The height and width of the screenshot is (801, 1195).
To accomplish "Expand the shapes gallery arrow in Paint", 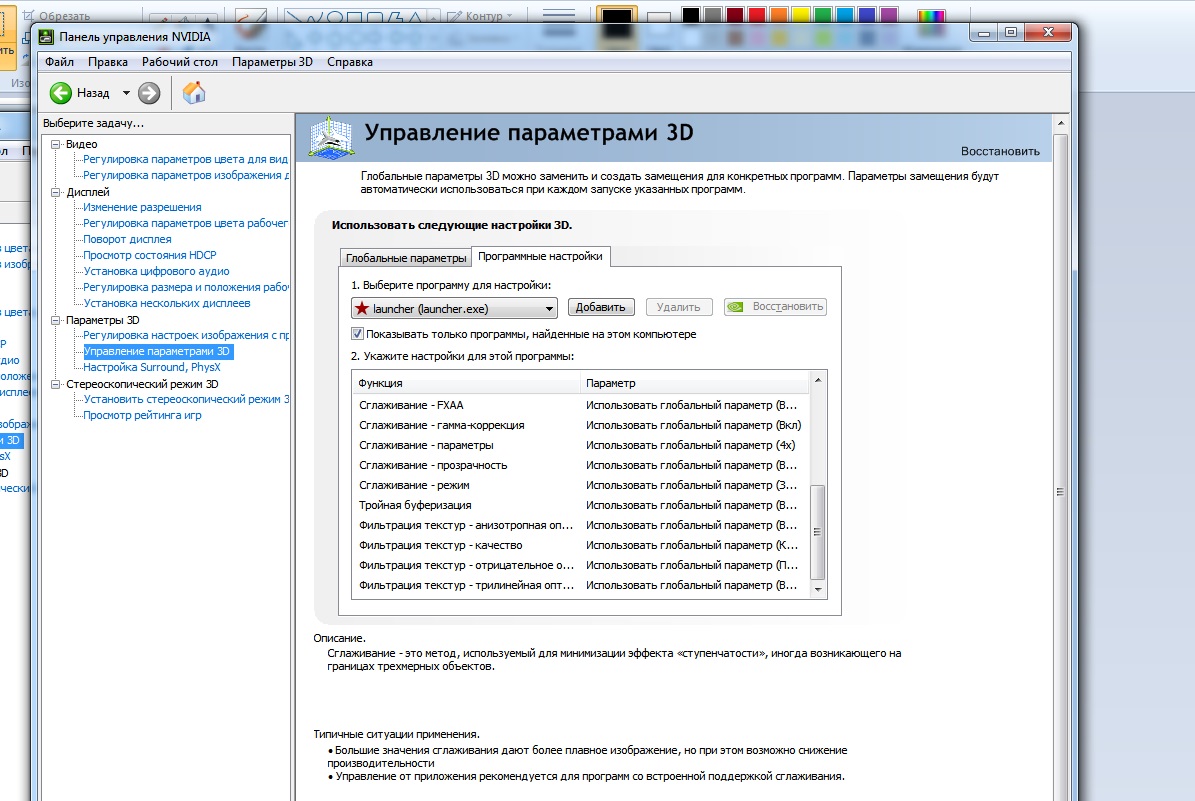I will coord(434,16).
